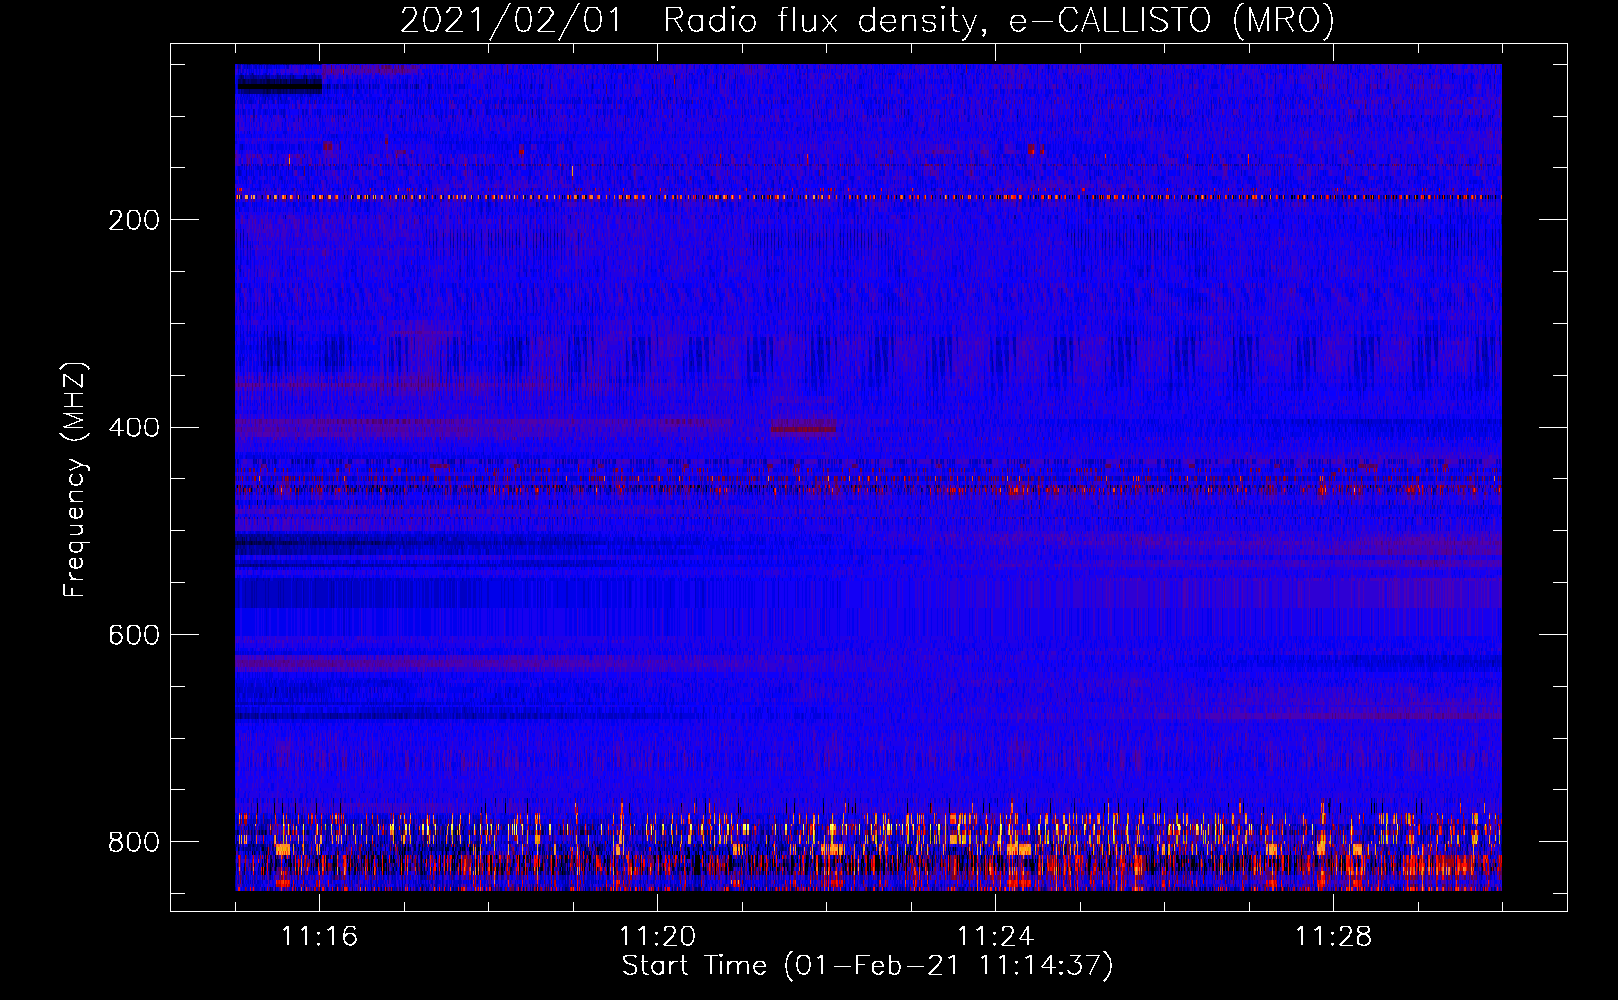1618x1000 pixels.
Task: Click the 200 frequency tick label
Action: tap(134, 220)
